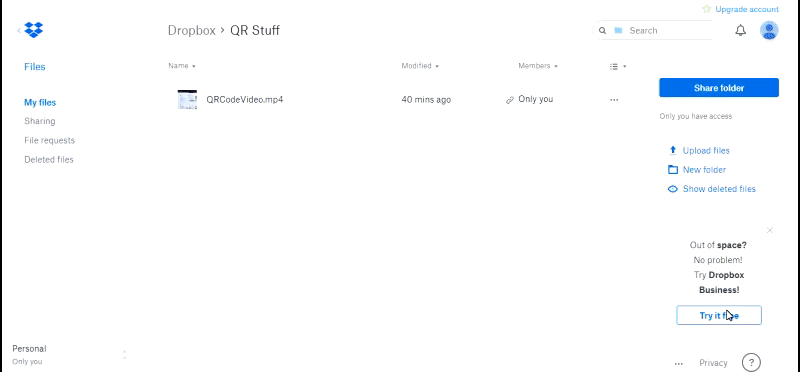This screenshot has width=800, height=372.
Task: Click the search magnifier icon
Action: [603, 31]
